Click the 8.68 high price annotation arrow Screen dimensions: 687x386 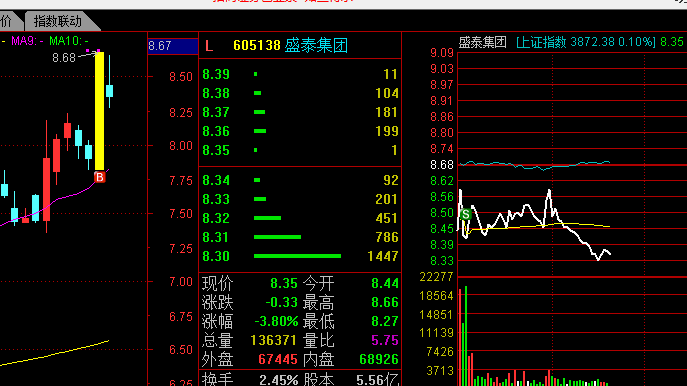(87, 55)
